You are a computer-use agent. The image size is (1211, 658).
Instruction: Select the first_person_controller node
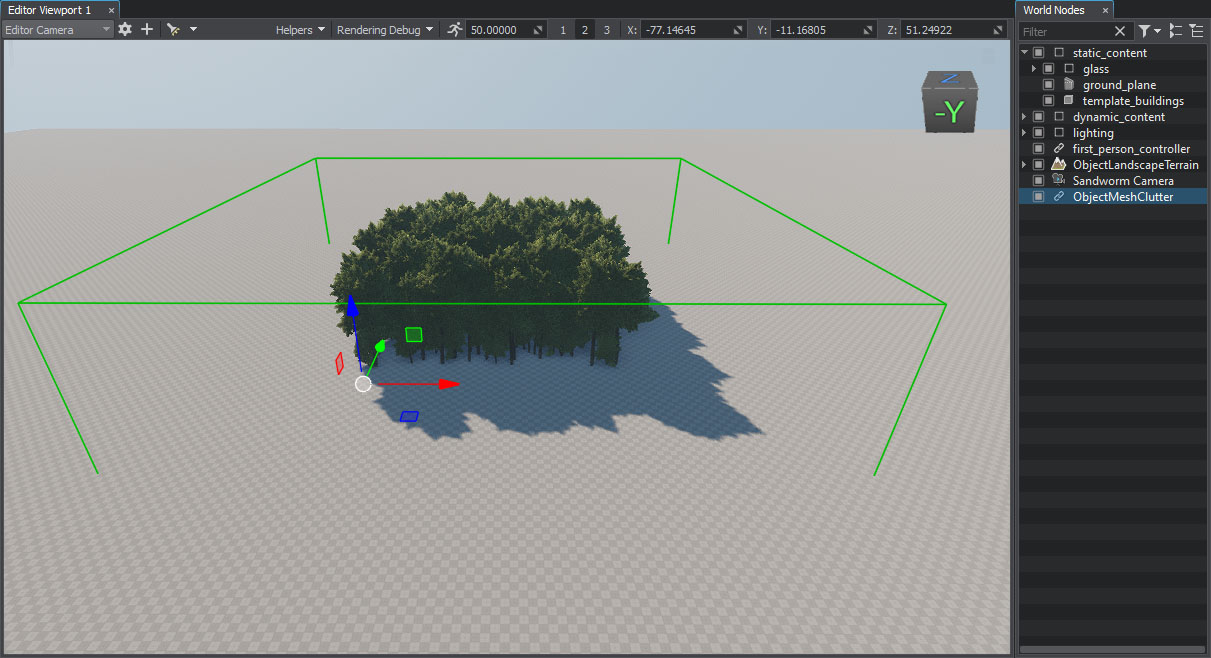point(1130,149)
